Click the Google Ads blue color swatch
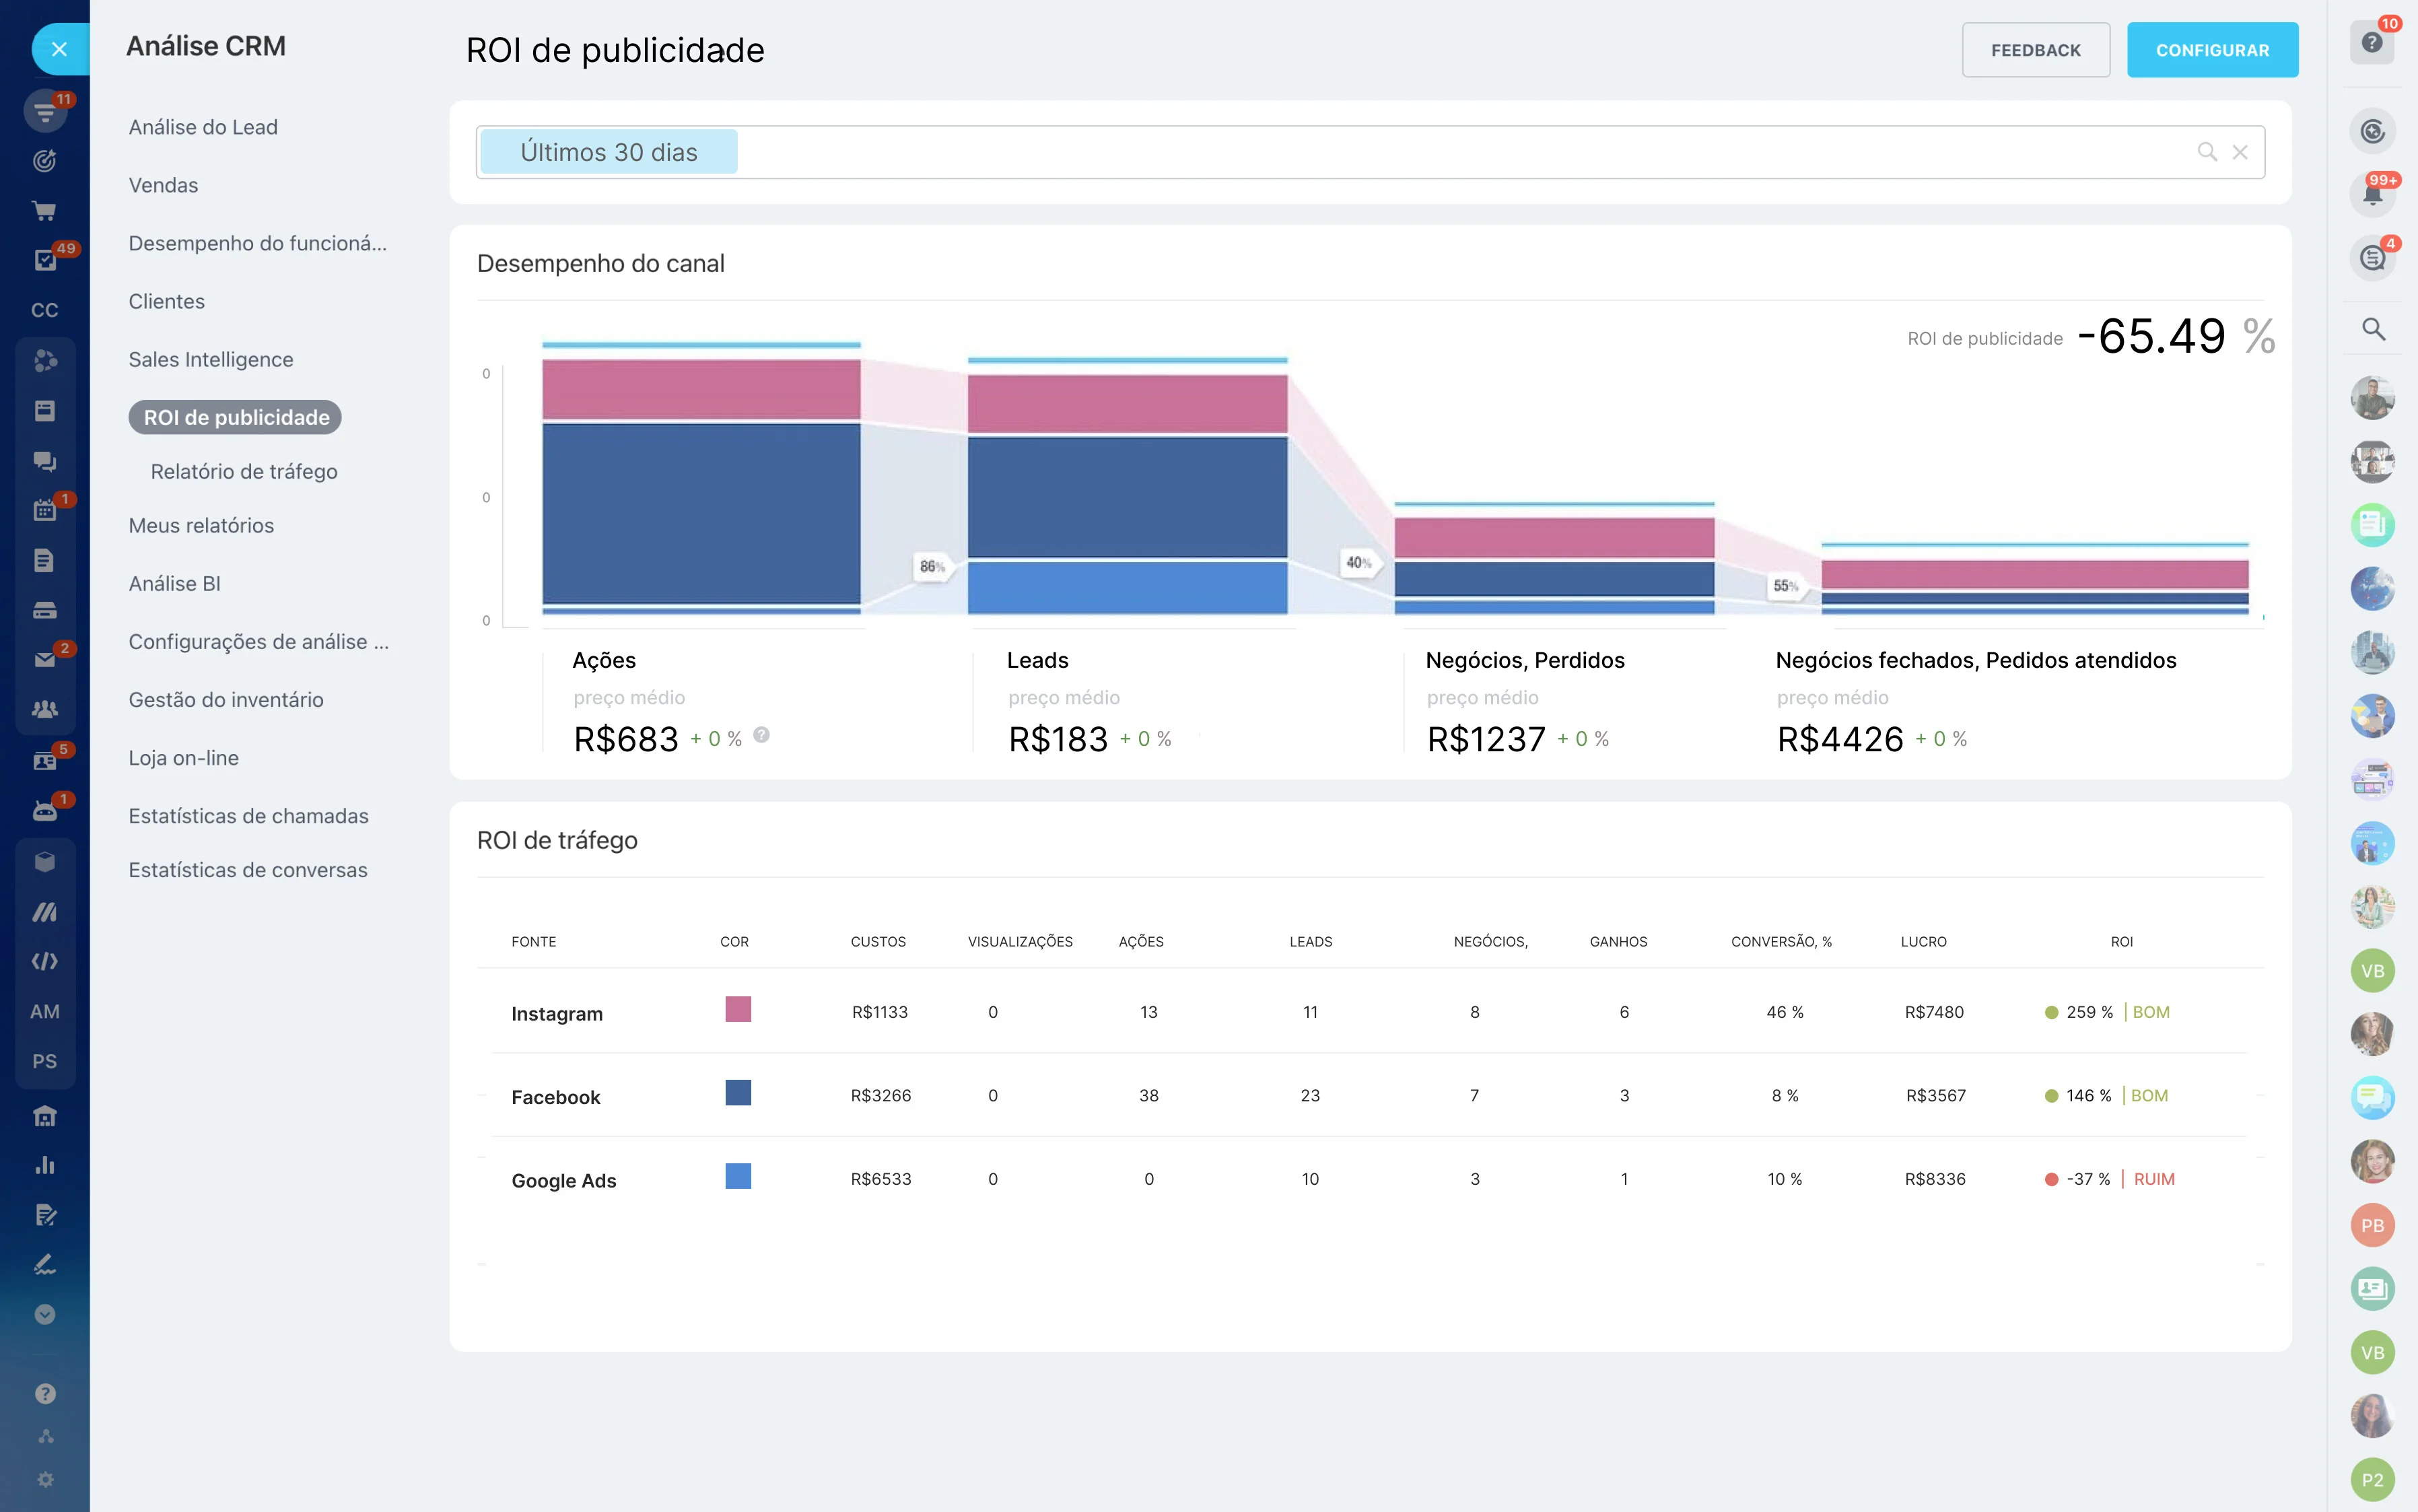 (738, 1176)
